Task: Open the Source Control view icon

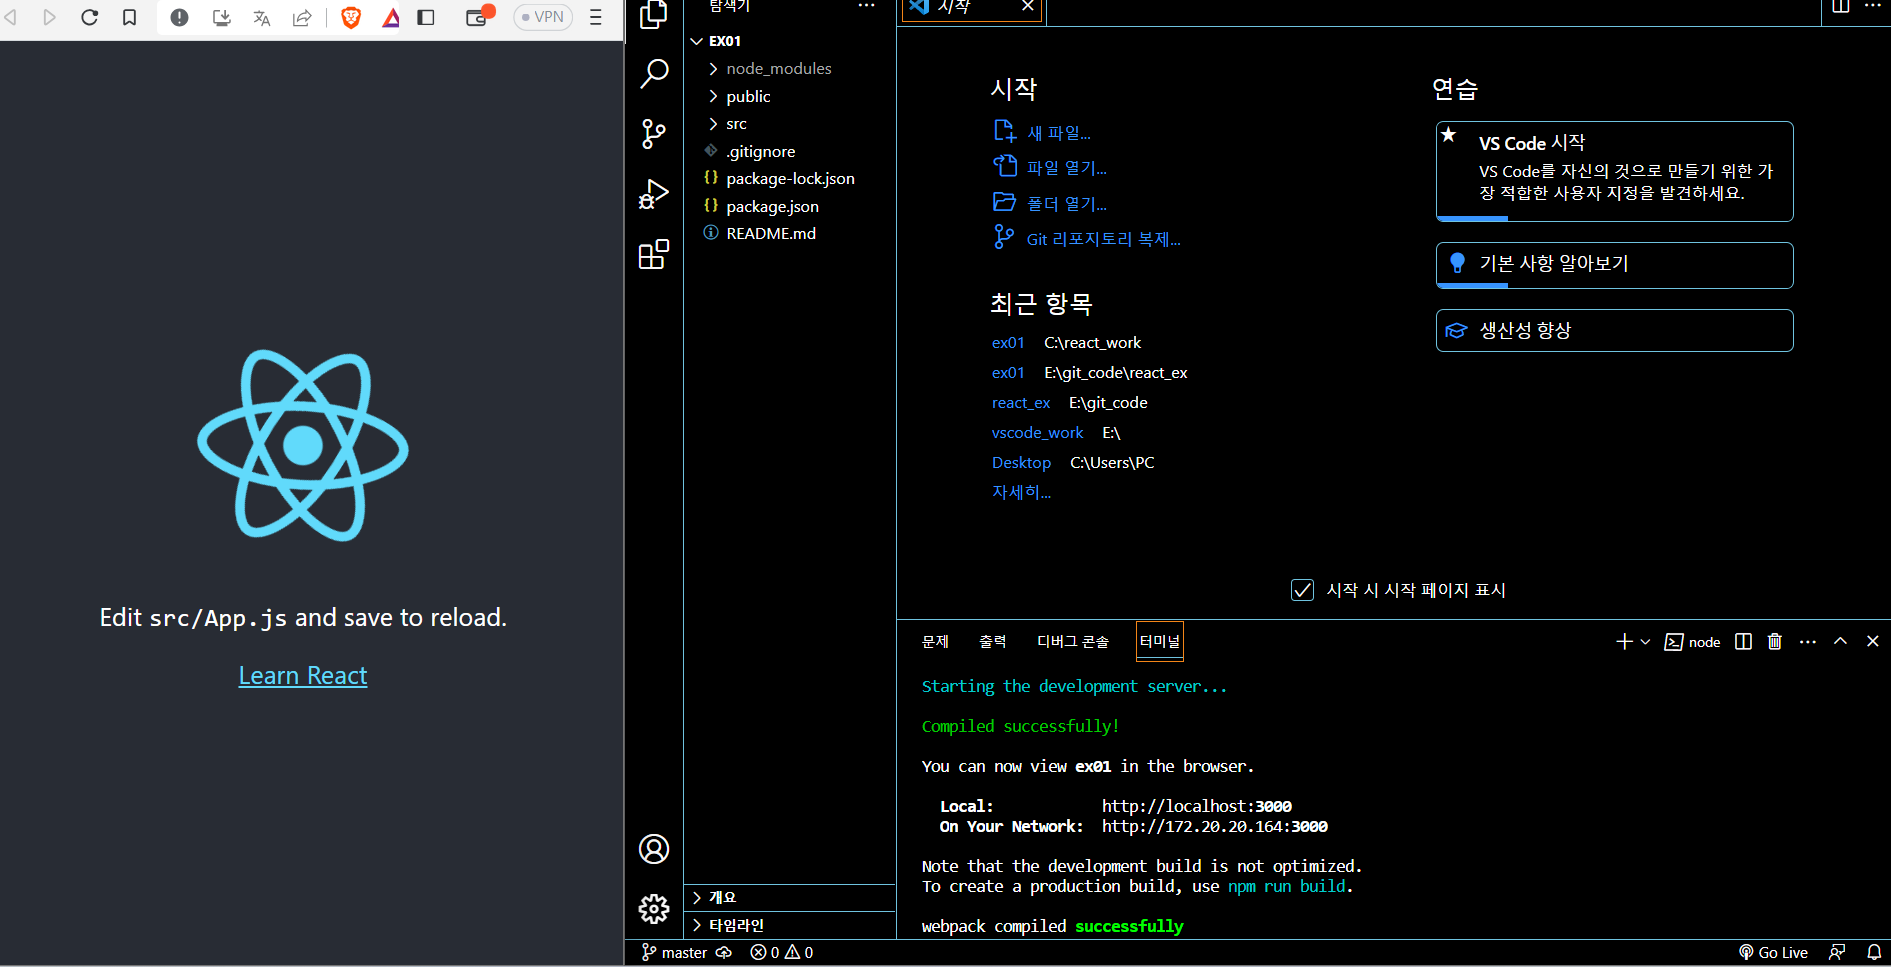Action: point(653,133)
